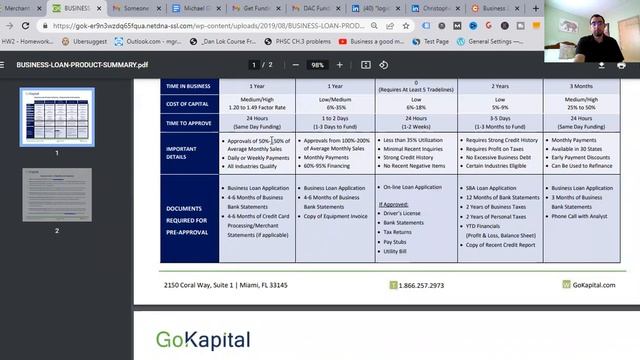Click the TIME TO APPROVE row header
This screenshot has height=360, width=640.
tap(189, 123)
